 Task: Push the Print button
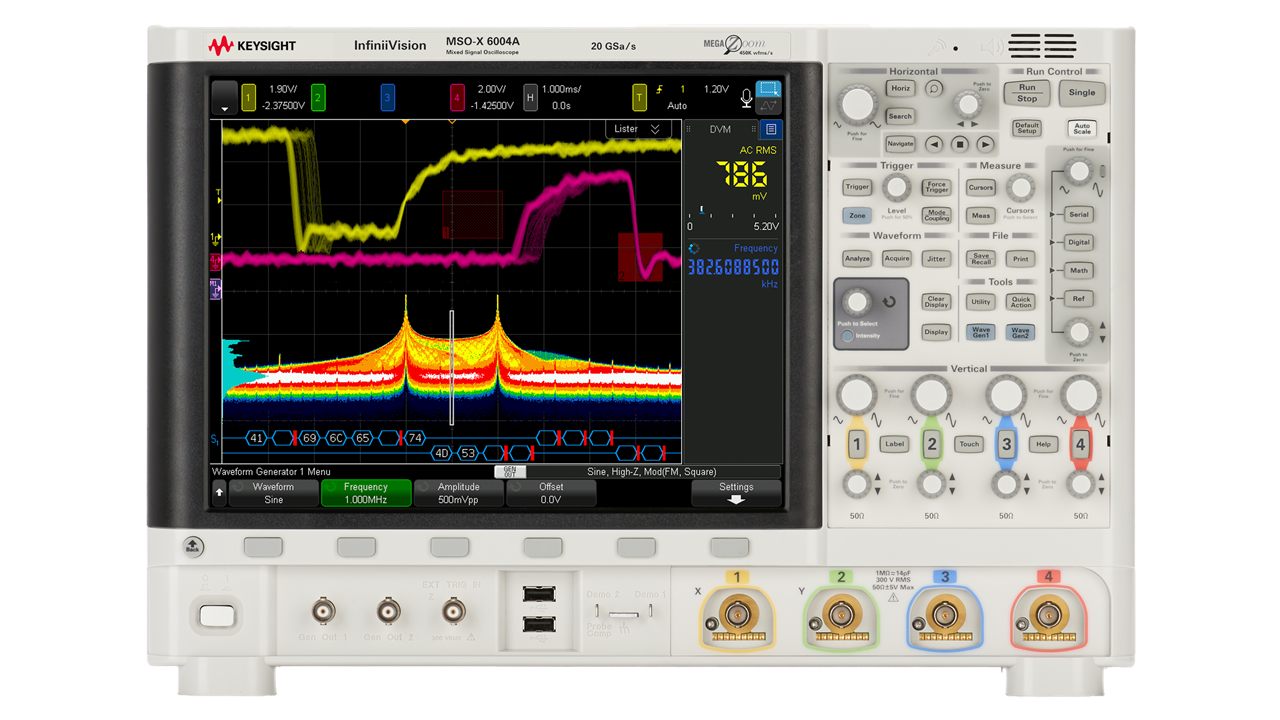[x=1020, y=258]
